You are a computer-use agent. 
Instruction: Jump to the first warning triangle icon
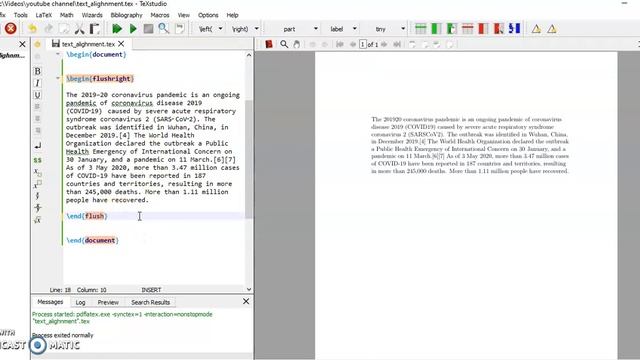click(x=536, y=29)
